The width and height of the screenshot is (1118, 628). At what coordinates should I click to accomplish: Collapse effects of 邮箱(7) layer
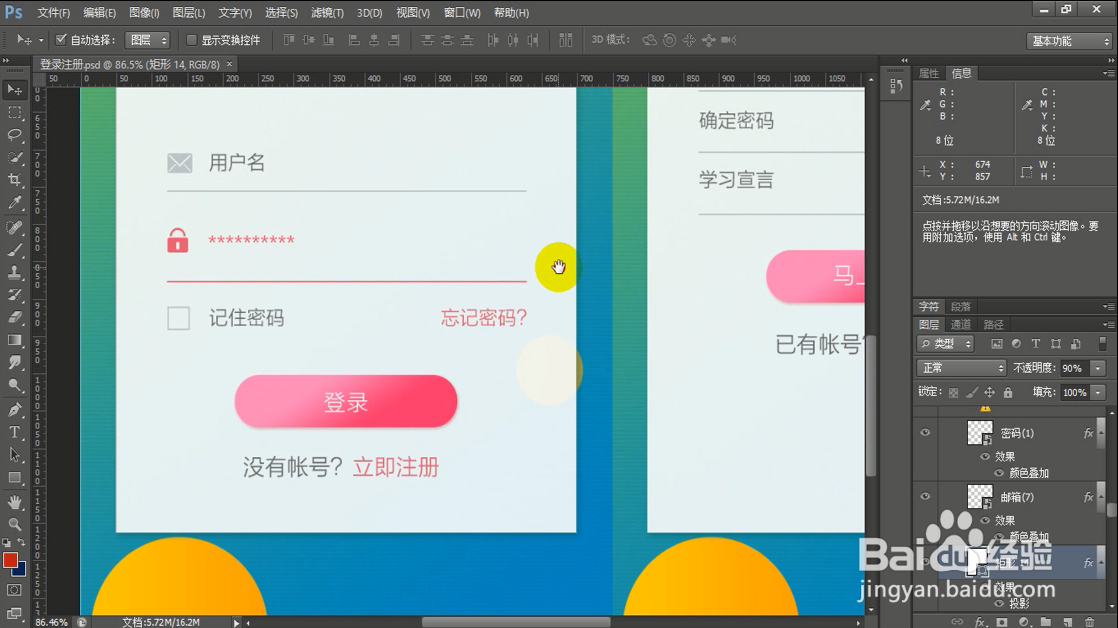point(1101,497)
